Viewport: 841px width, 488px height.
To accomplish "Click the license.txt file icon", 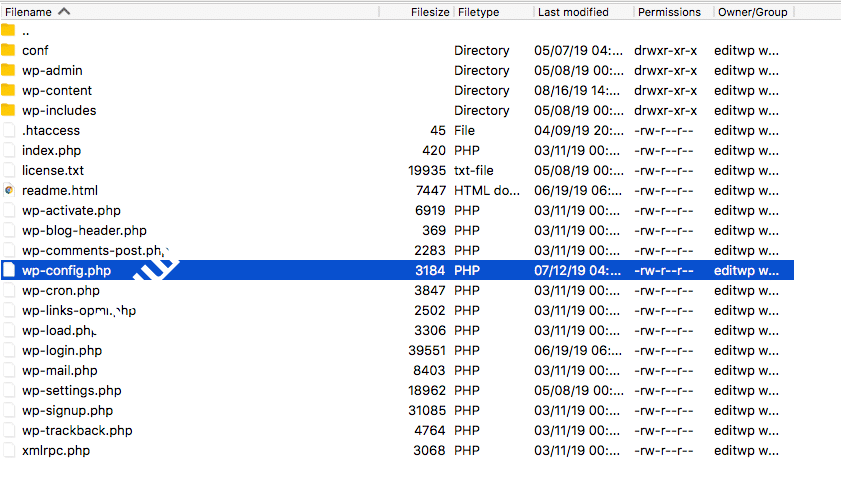I will [9, 171].
